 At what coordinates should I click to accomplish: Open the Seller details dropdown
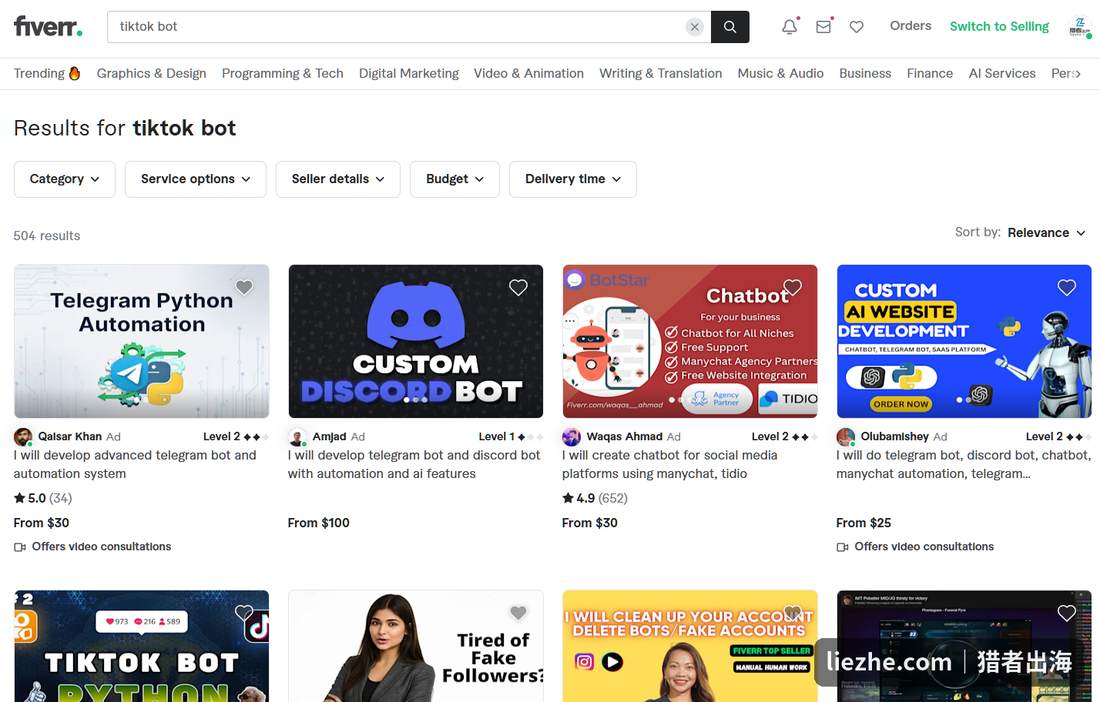click(x=338, y=179)
